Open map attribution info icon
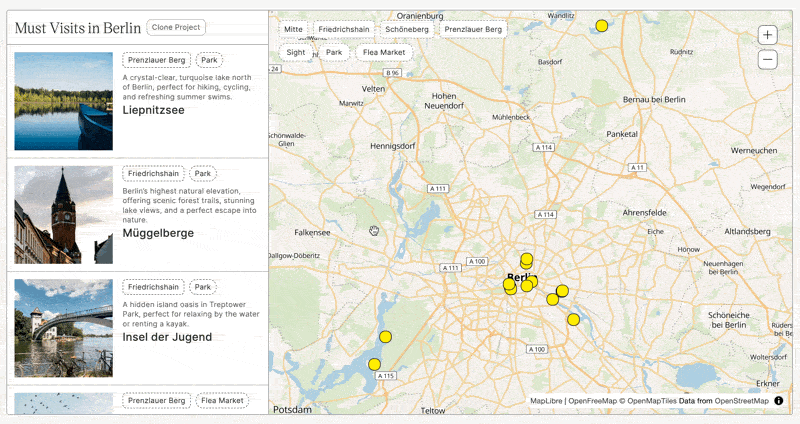This screenshot has width=800, height=424. click(x=779, y=401)
